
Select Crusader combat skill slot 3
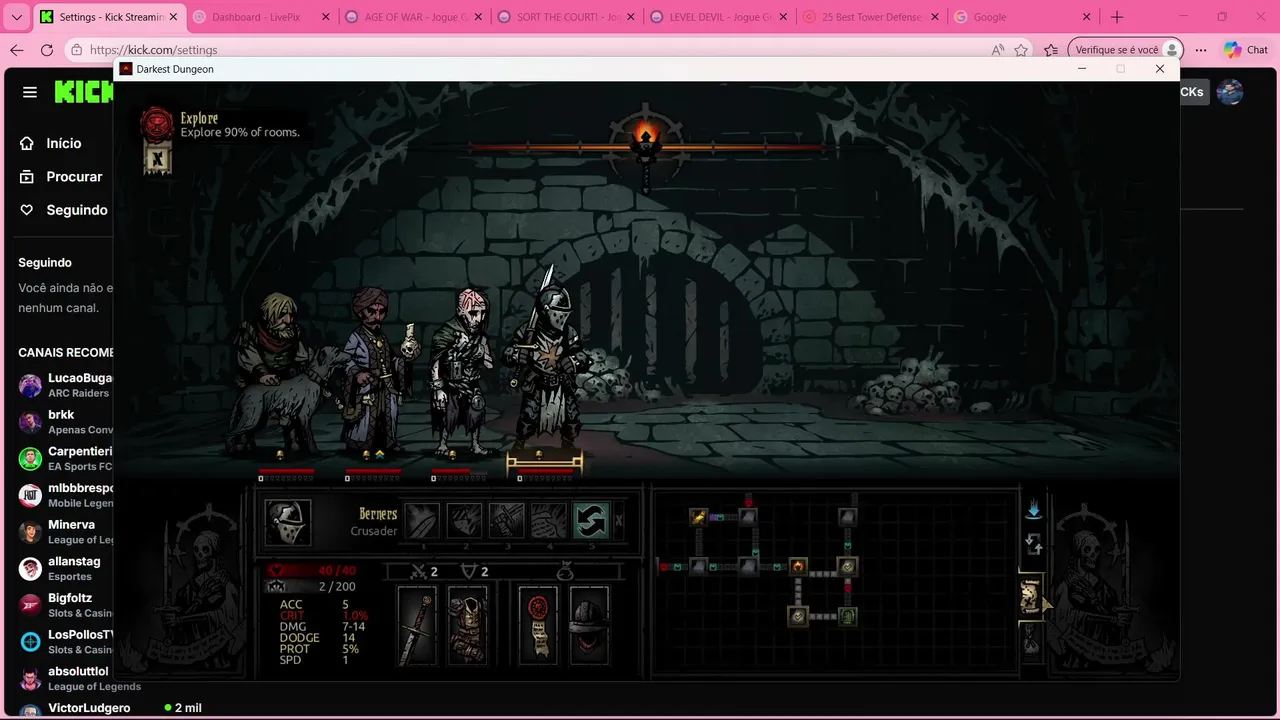pyautogui.click(x=507, y=521)
